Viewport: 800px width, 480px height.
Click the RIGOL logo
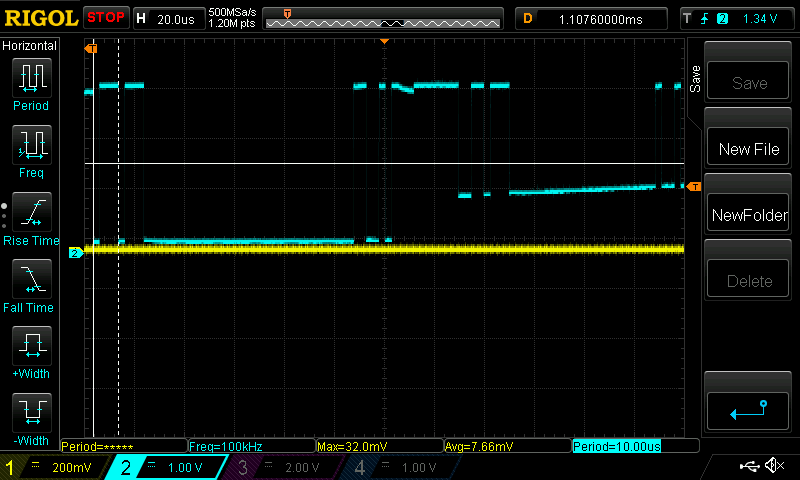coord(41,18)
